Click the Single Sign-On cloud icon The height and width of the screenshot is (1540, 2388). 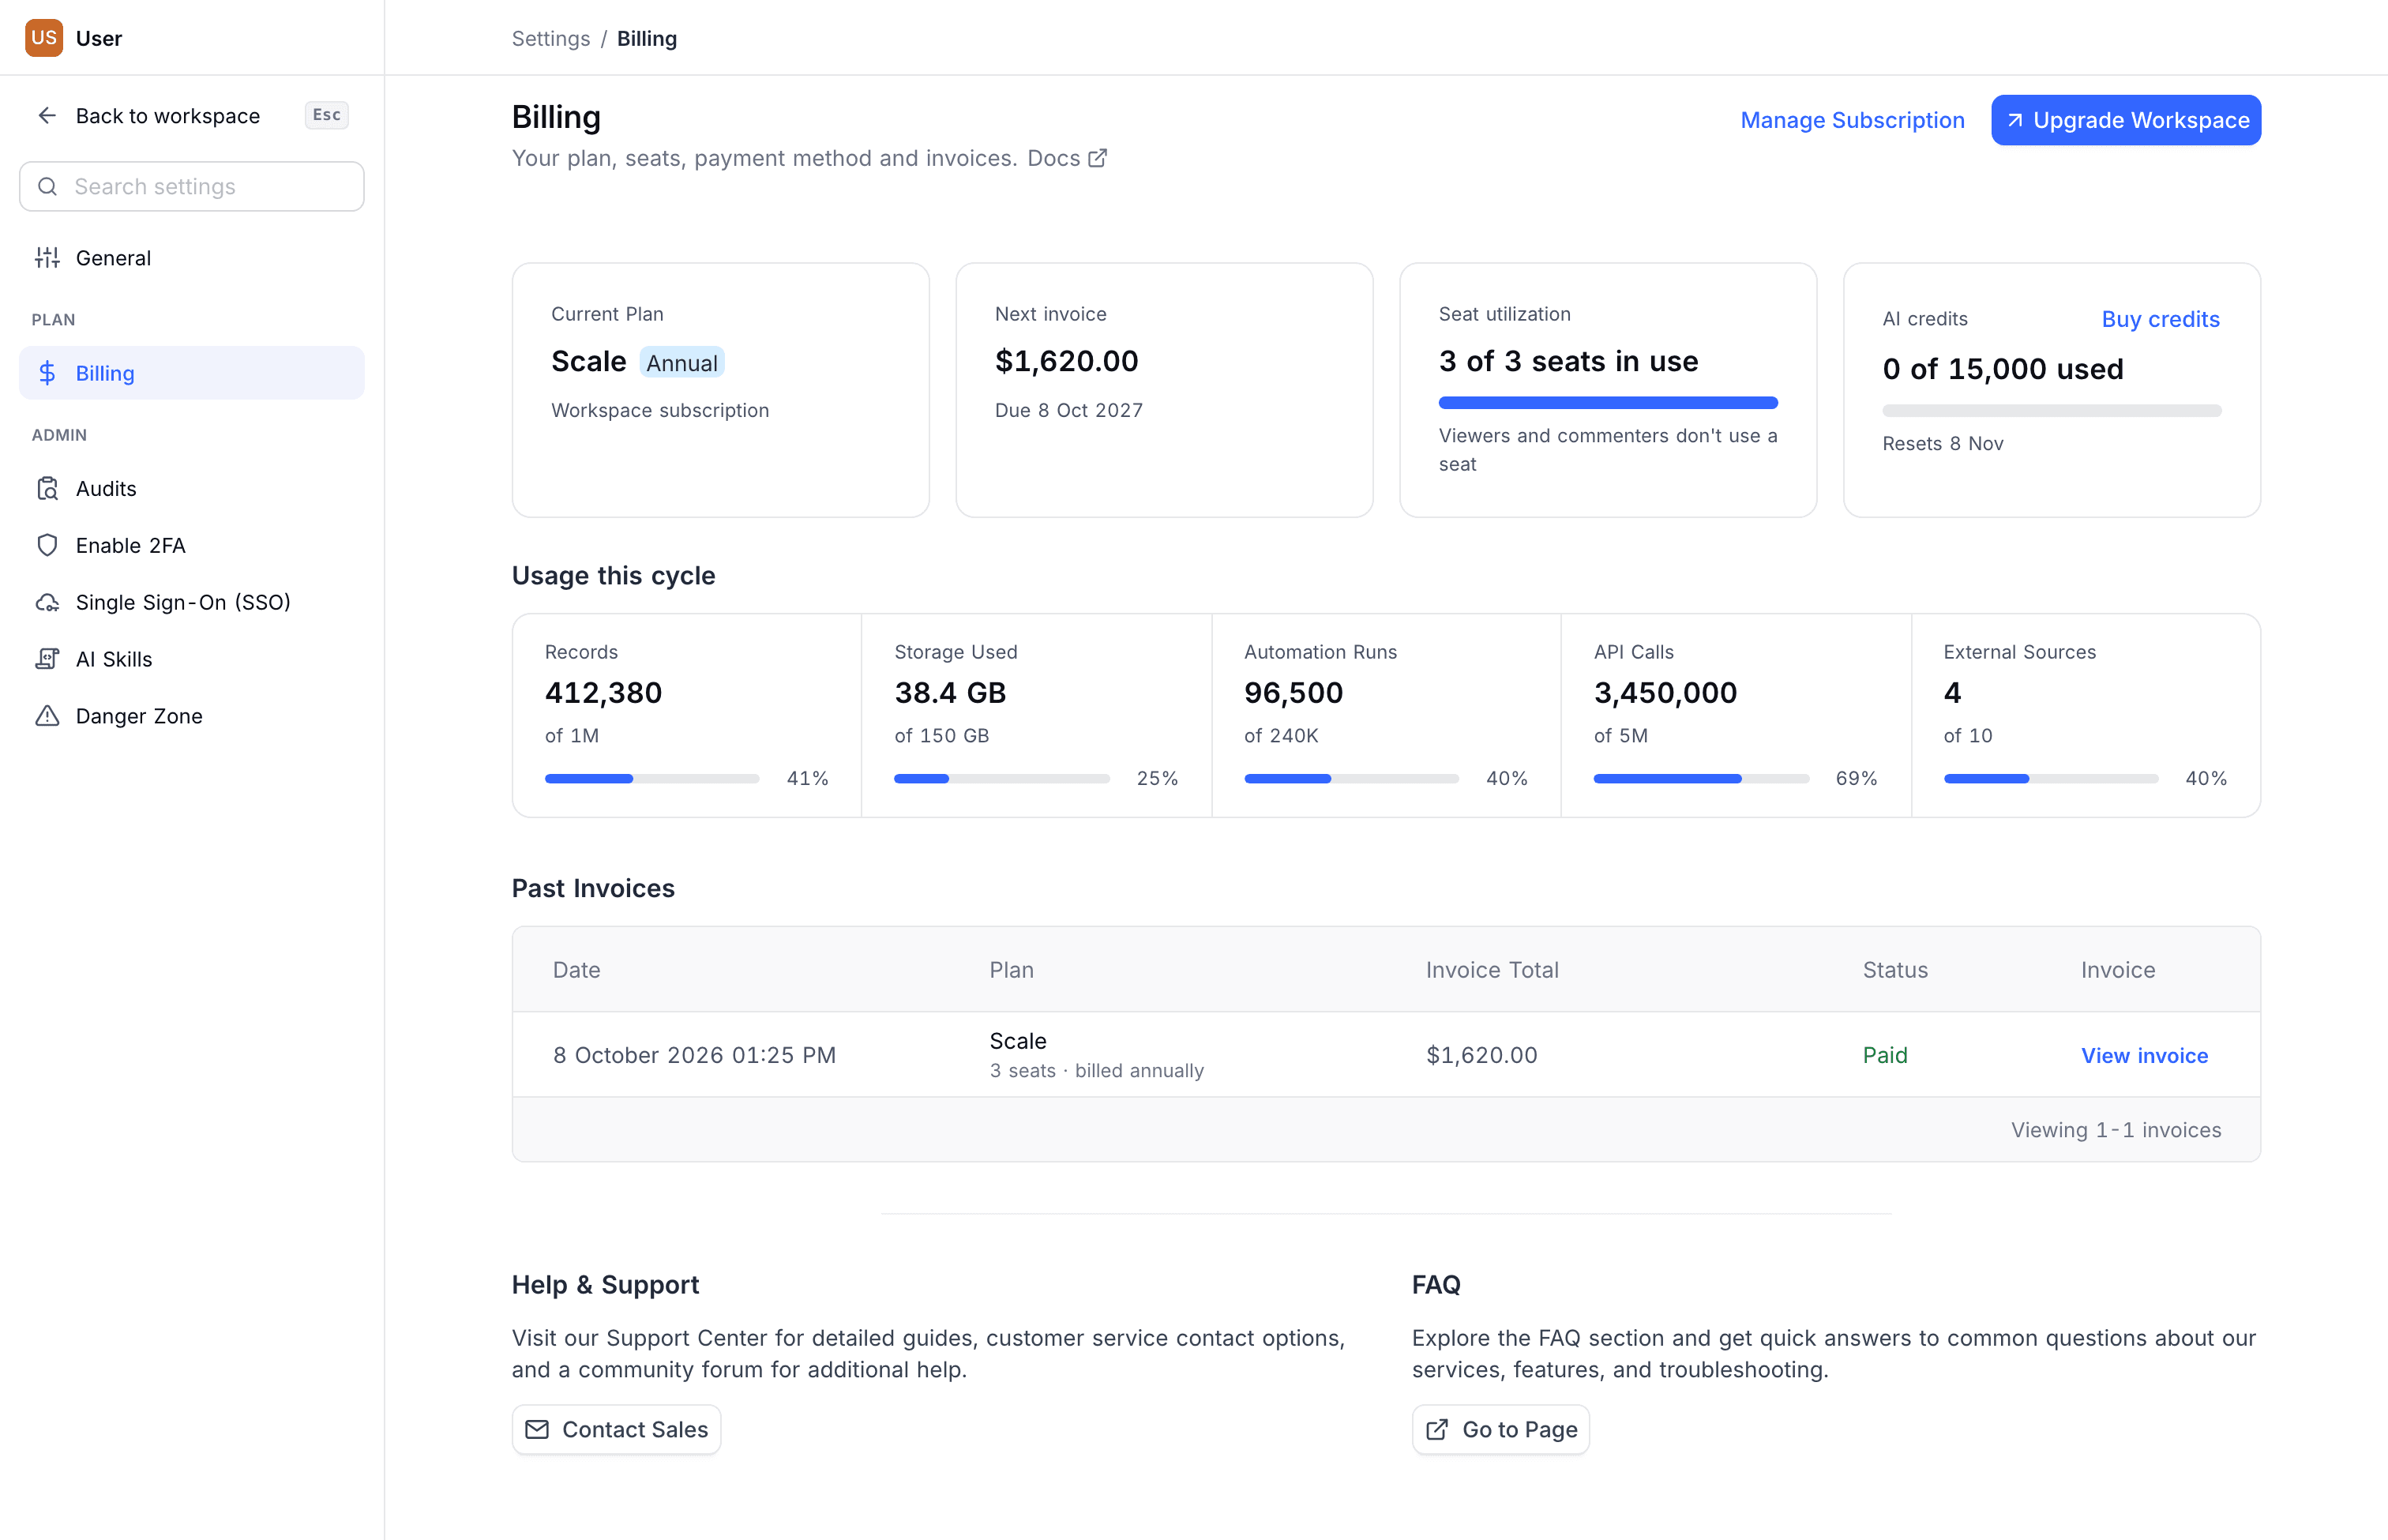click(x=47, y=603)
